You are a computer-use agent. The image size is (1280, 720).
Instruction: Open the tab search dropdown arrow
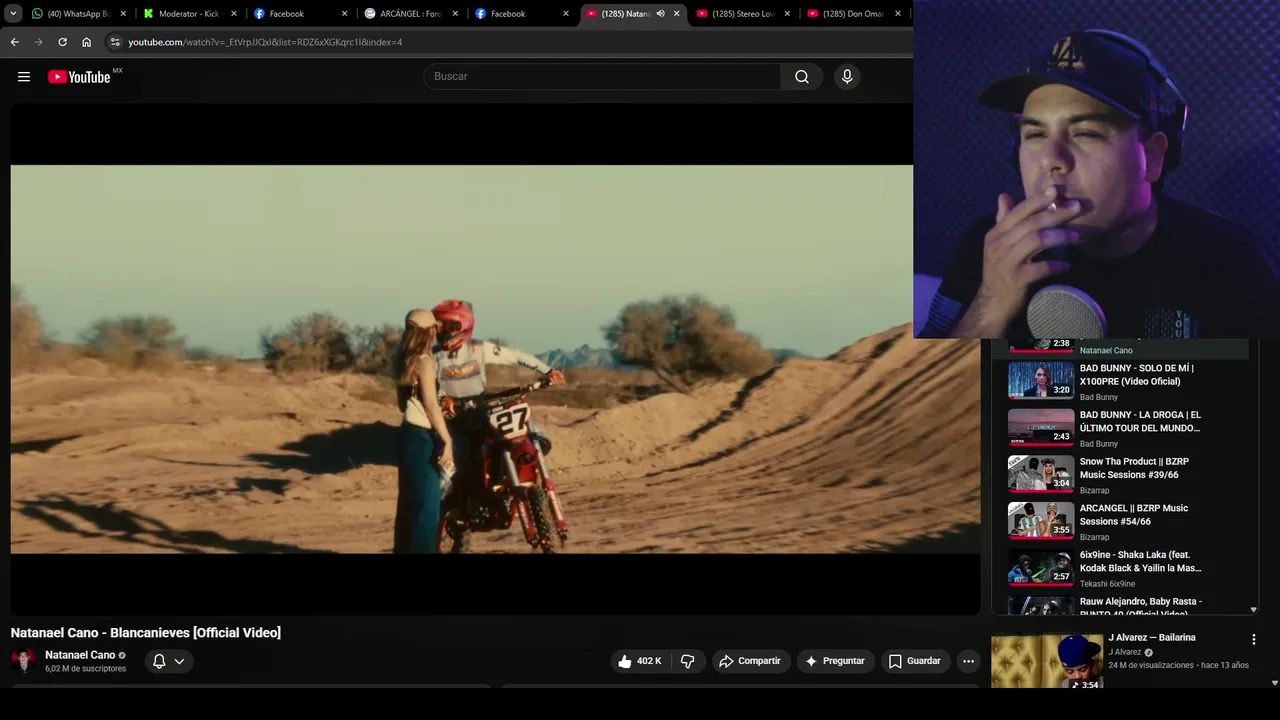coord(13,14)
